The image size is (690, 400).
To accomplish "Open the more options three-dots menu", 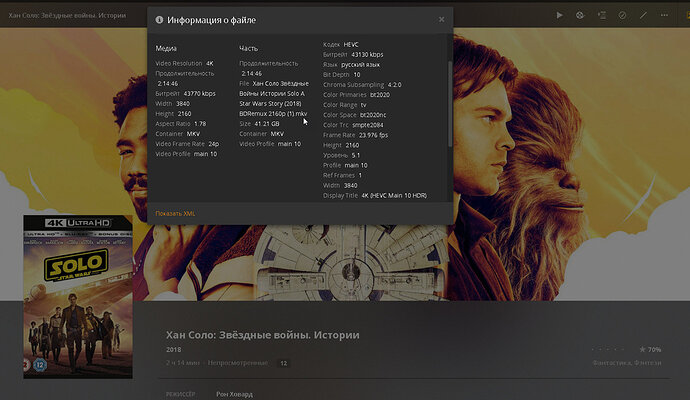I will 664,15.
